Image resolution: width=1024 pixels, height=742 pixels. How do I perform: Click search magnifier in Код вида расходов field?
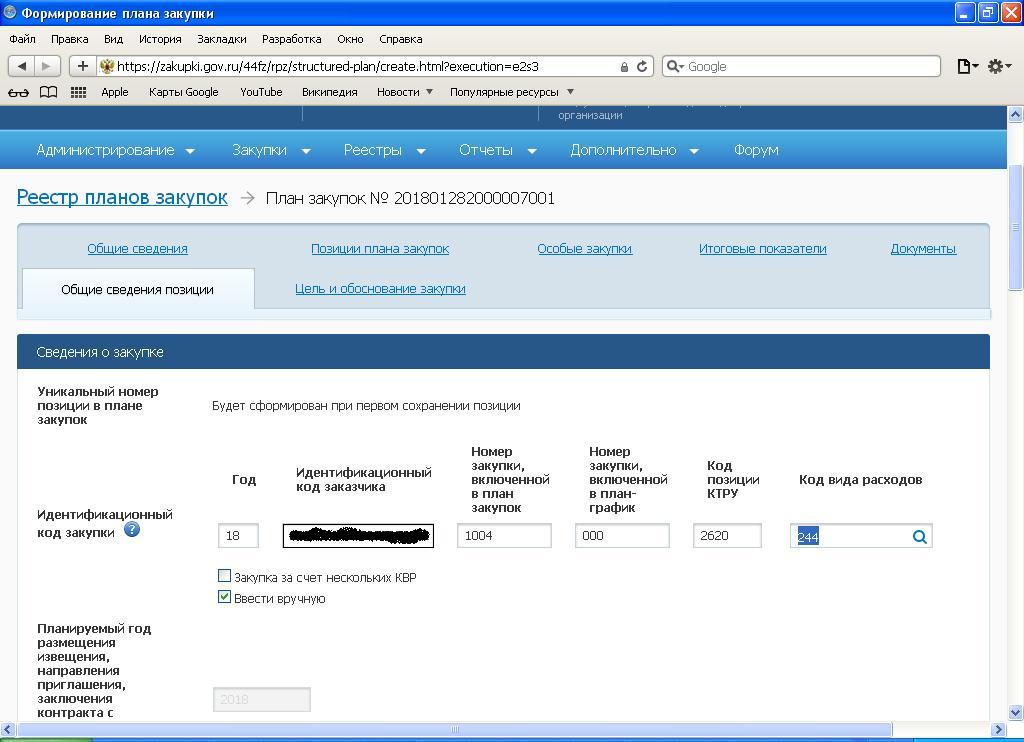tap(919, 537)
